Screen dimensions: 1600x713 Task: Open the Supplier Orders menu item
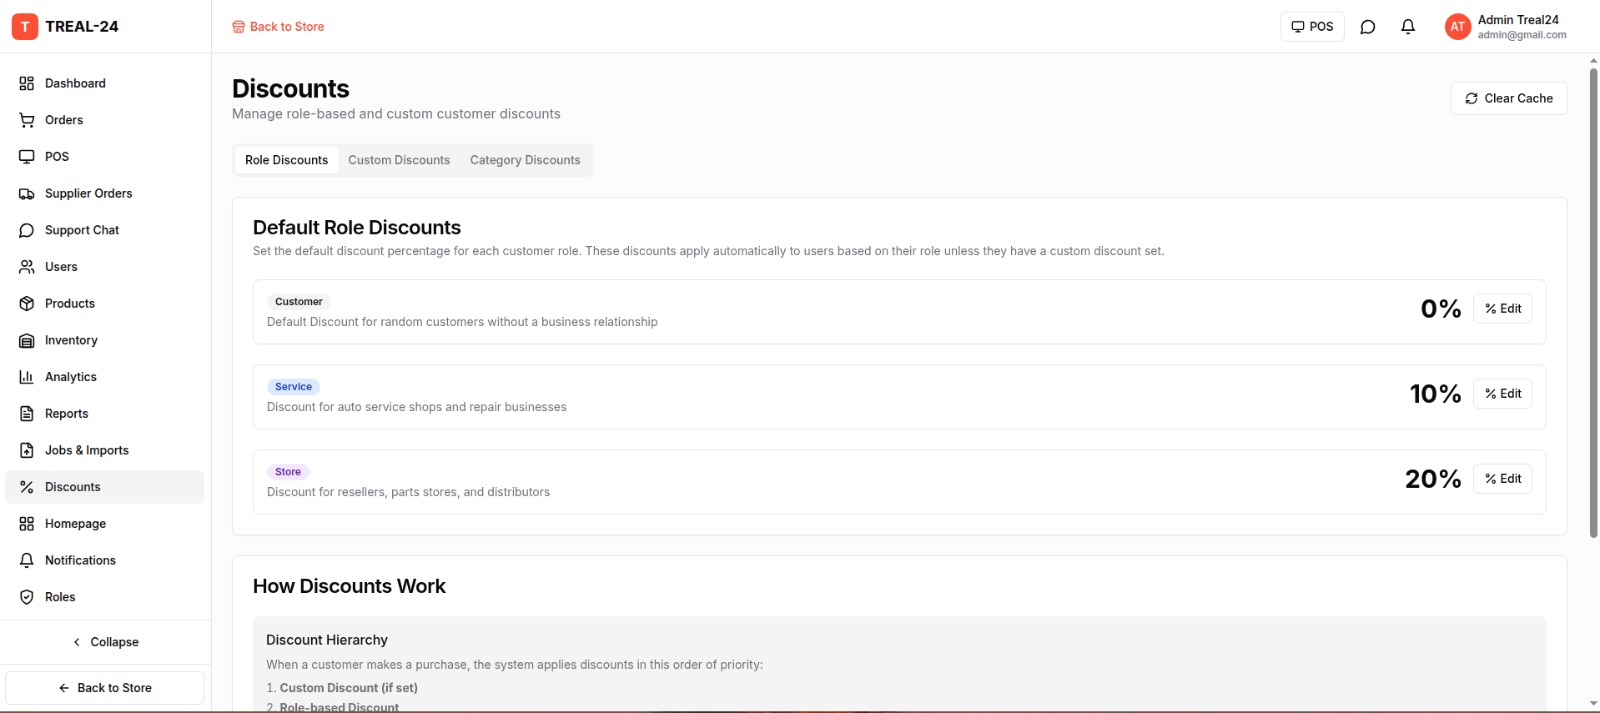pyautogui.click(x=105, y=194)
